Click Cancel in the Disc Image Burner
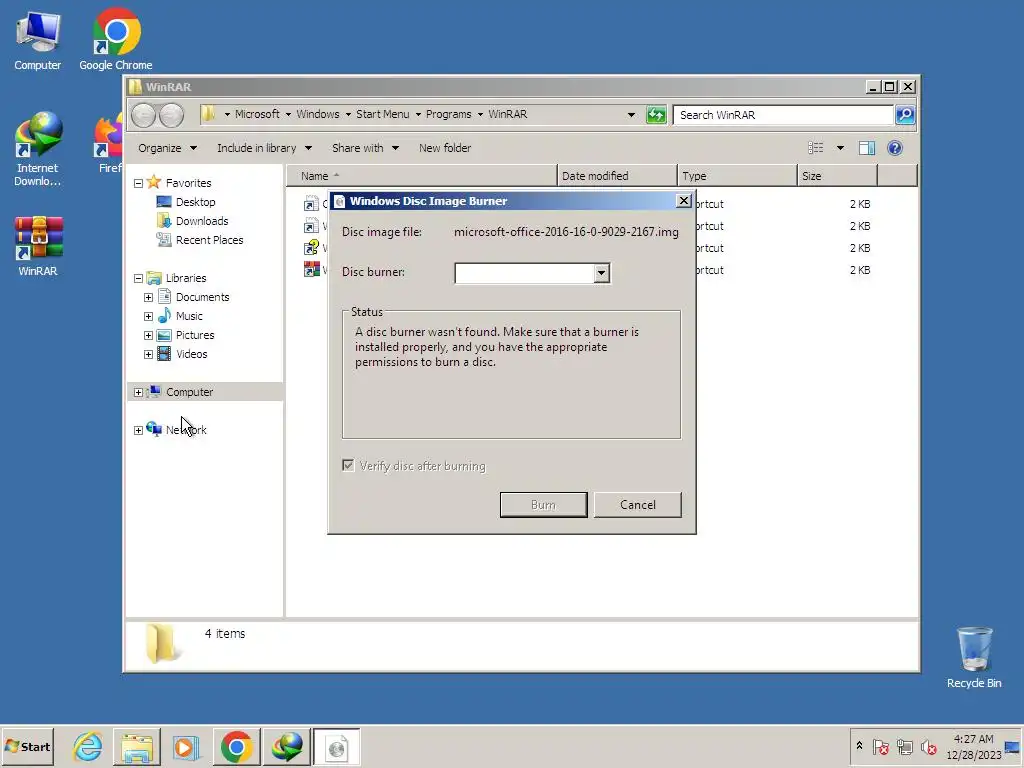1024x768 pixels. tap(637, 505)
